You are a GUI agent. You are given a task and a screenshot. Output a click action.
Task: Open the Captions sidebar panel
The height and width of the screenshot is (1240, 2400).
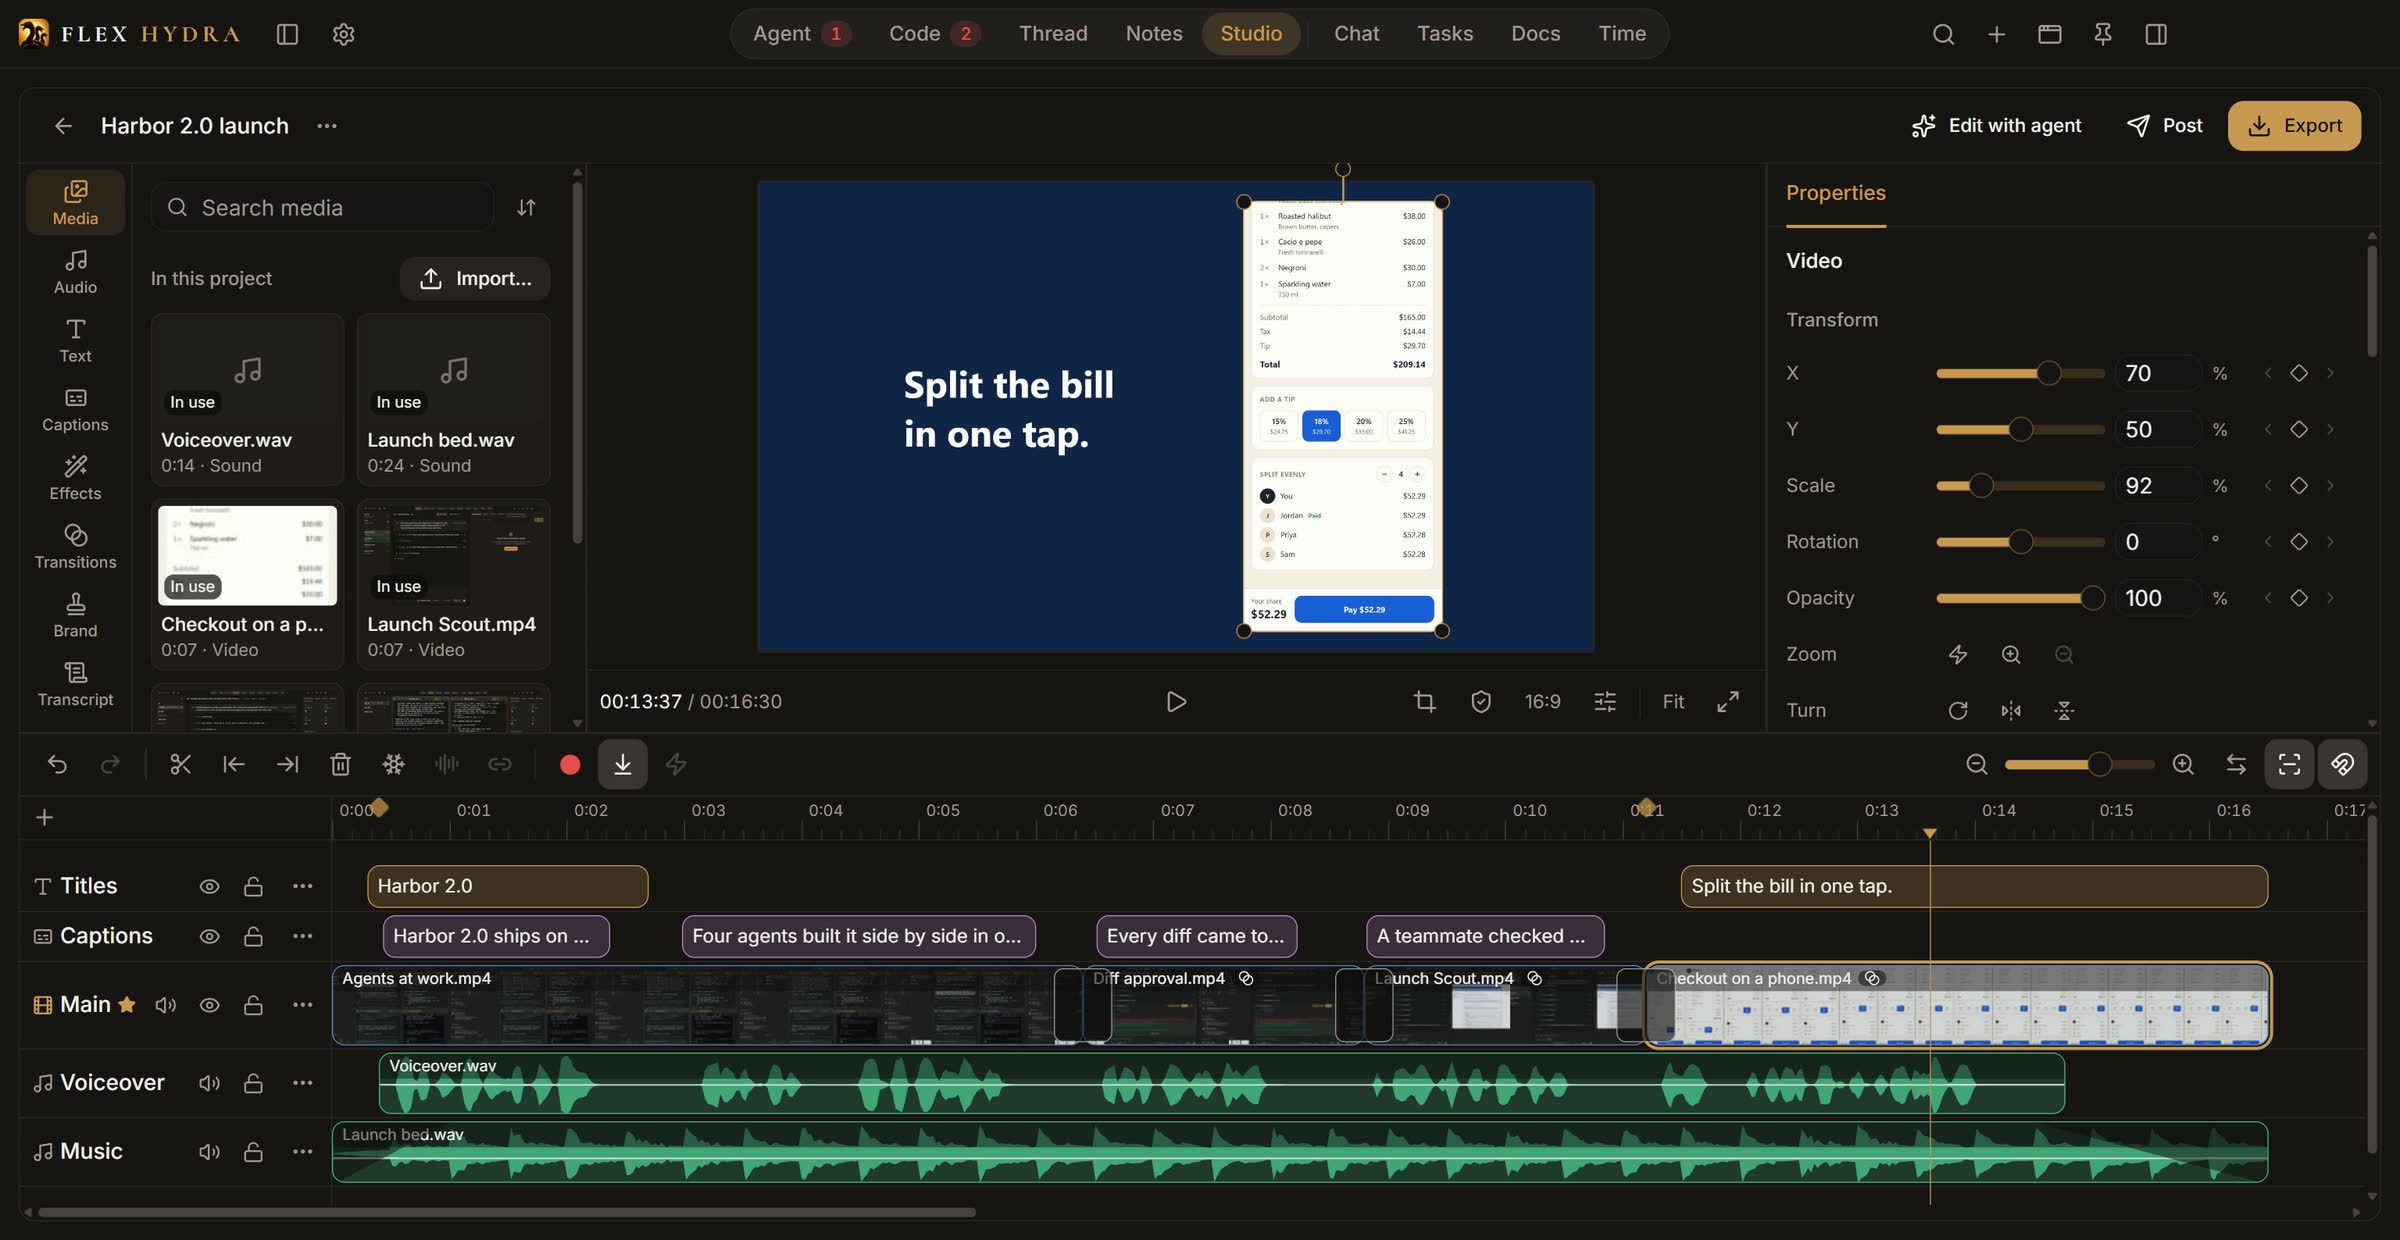75,410
